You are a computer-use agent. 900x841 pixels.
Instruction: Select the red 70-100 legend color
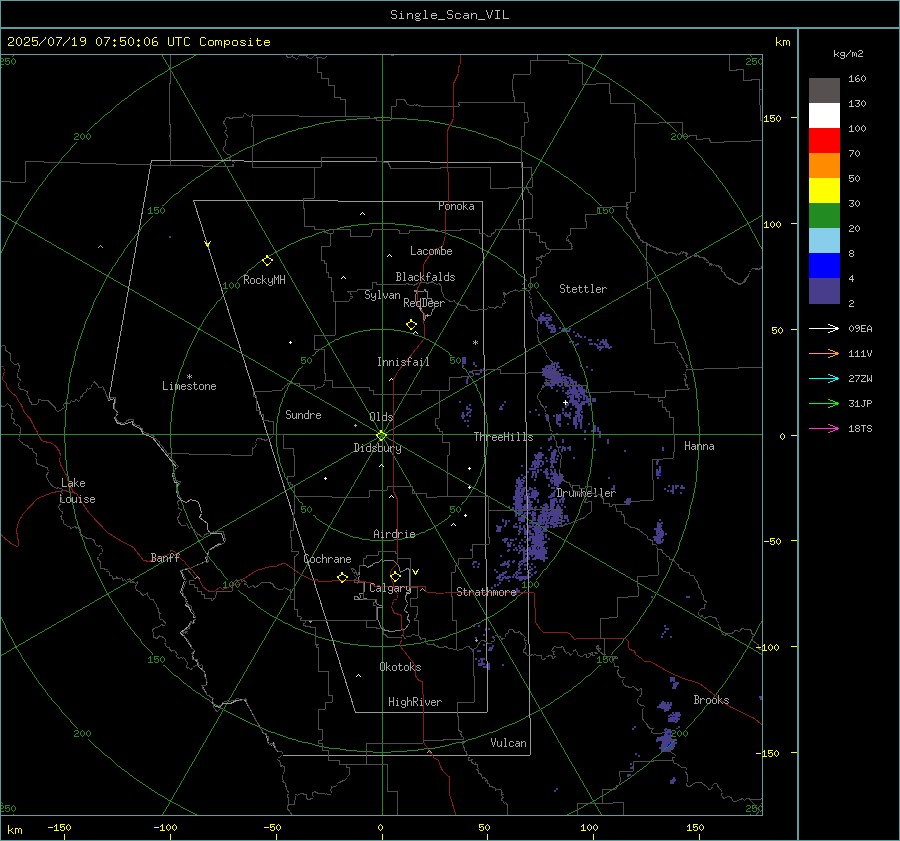click(x=824, y=141)
